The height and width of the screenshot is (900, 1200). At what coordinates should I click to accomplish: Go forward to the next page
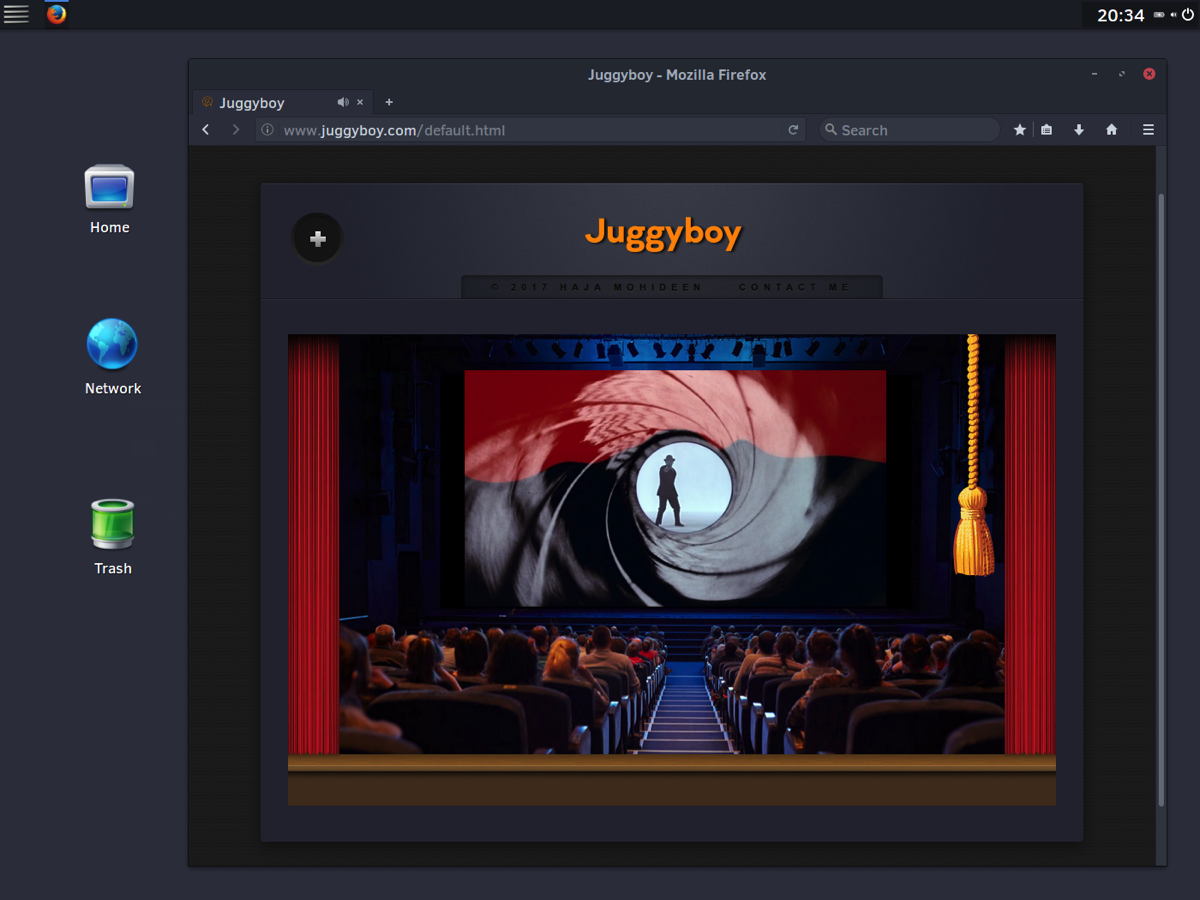coord(236,130)
